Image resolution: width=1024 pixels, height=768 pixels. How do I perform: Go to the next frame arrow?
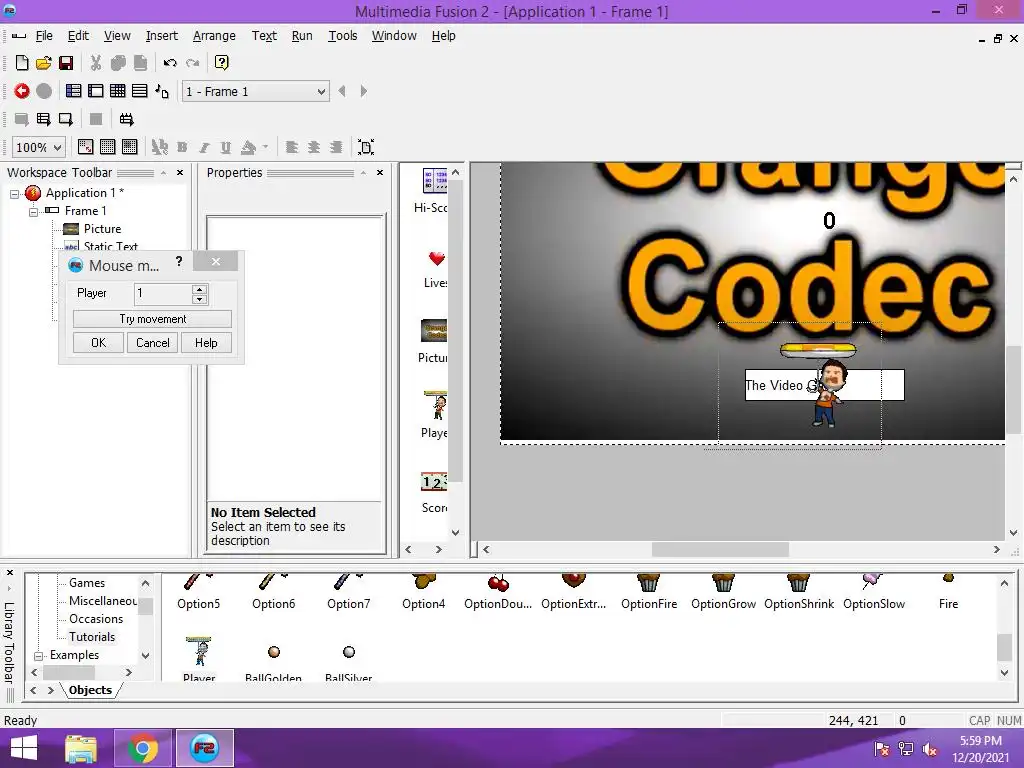click(364, 91)
